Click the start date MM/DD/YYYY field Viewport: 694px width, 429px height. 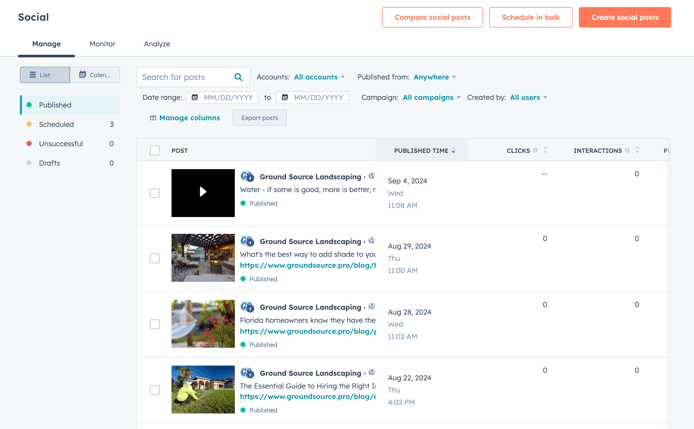[x=223, y=97]
